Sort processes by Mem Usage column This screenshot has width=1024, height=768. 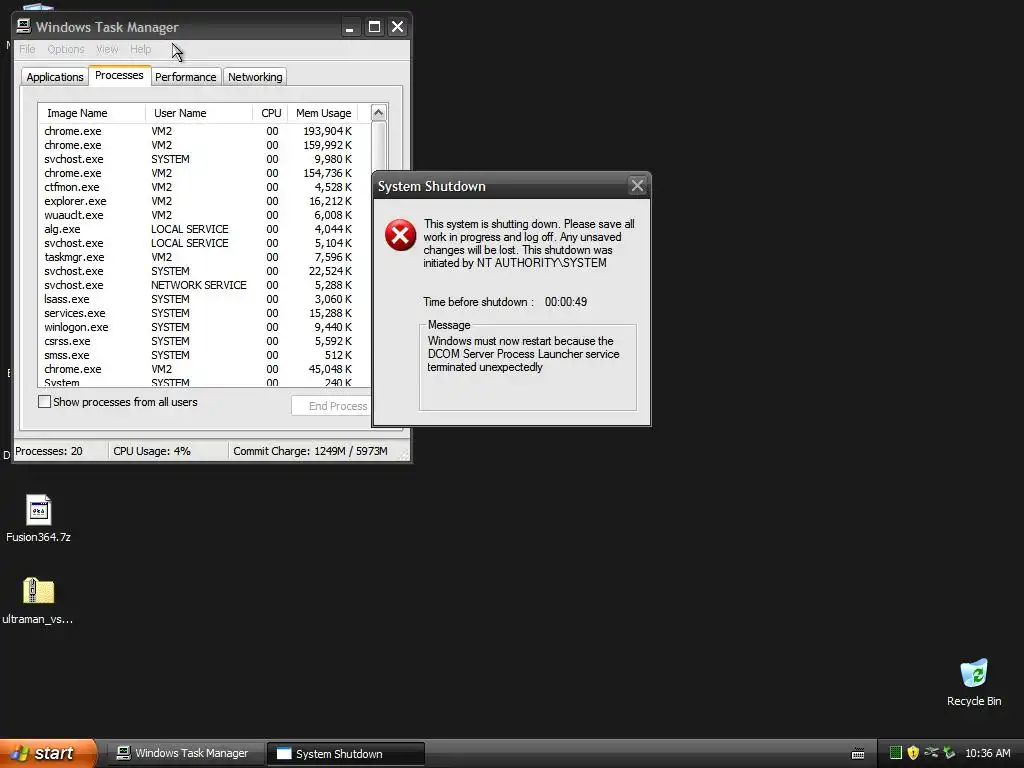coord(323,113)
